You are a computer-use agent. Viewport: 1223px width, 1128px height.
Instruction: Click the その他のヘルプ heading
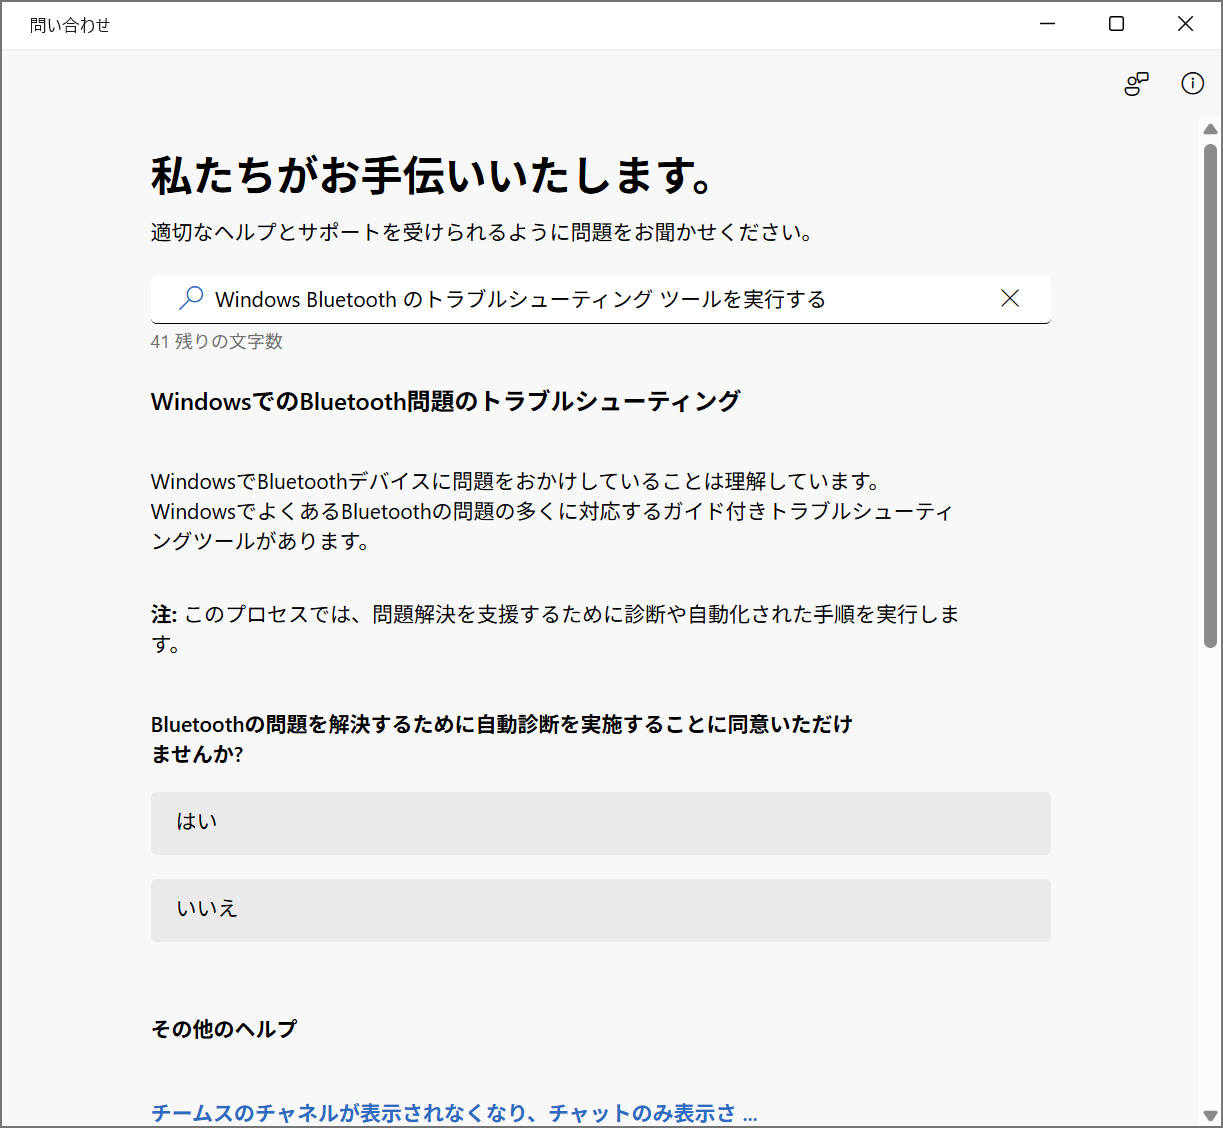pyautogui.click(x=223, y=1028)
